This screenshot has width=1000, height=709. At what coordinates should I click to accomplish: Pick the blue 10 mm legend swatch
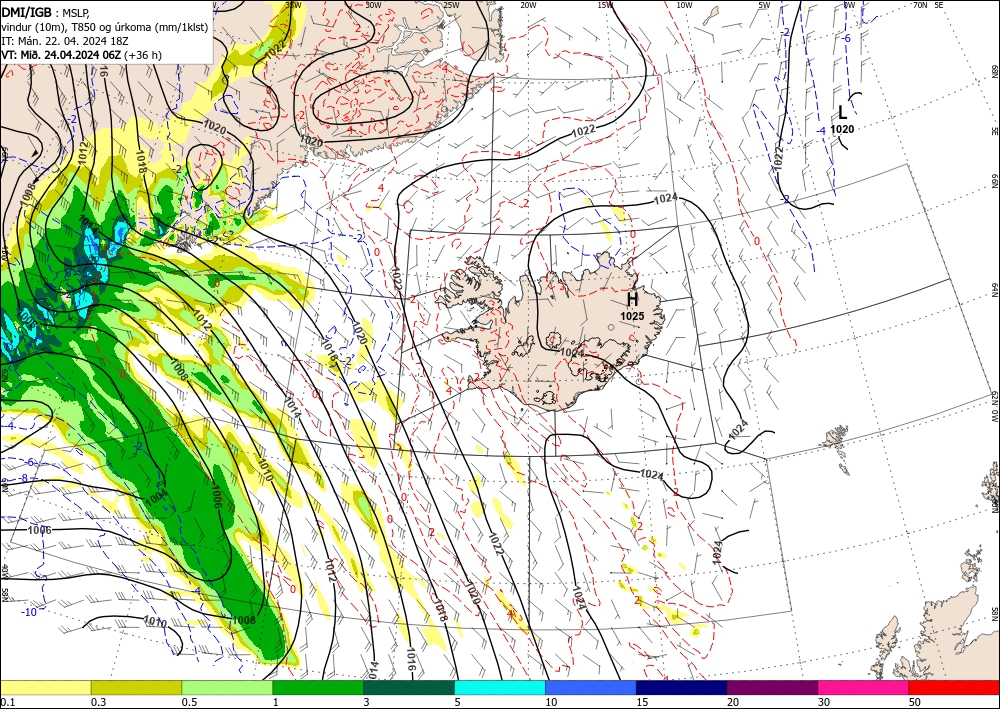point(591,688)
